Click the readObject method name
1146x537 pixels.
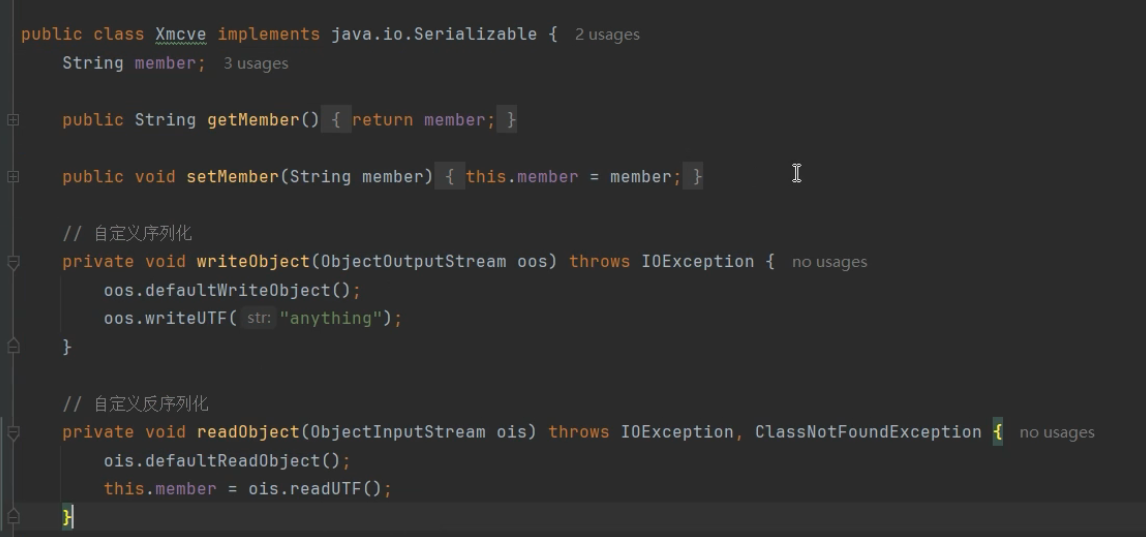click(x=248, y=432)
